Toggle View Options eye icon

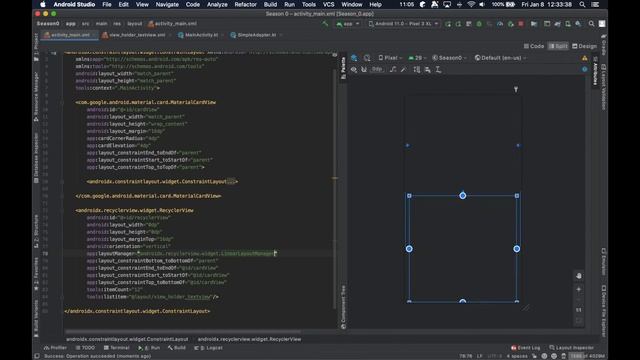pos(353,69)
